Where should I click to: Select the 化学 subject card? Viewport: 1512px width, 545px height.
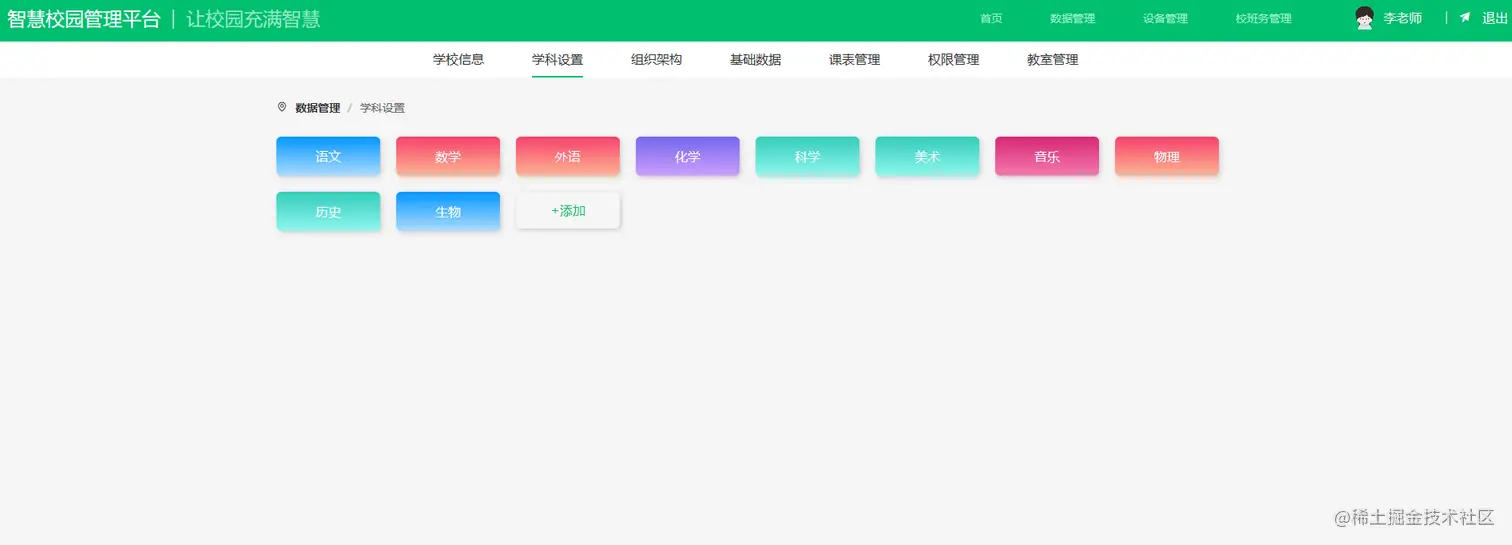pos(688,156)
